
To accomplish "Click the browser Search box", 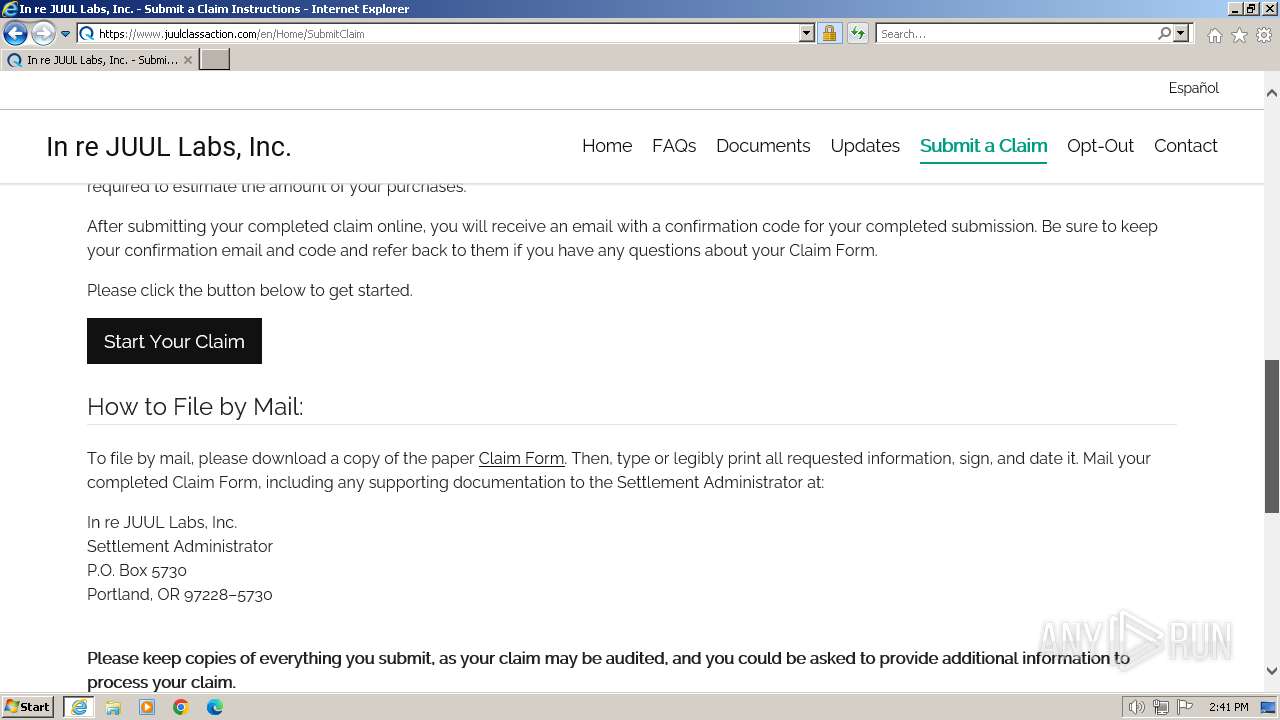I will click(x=1015, y=34).
